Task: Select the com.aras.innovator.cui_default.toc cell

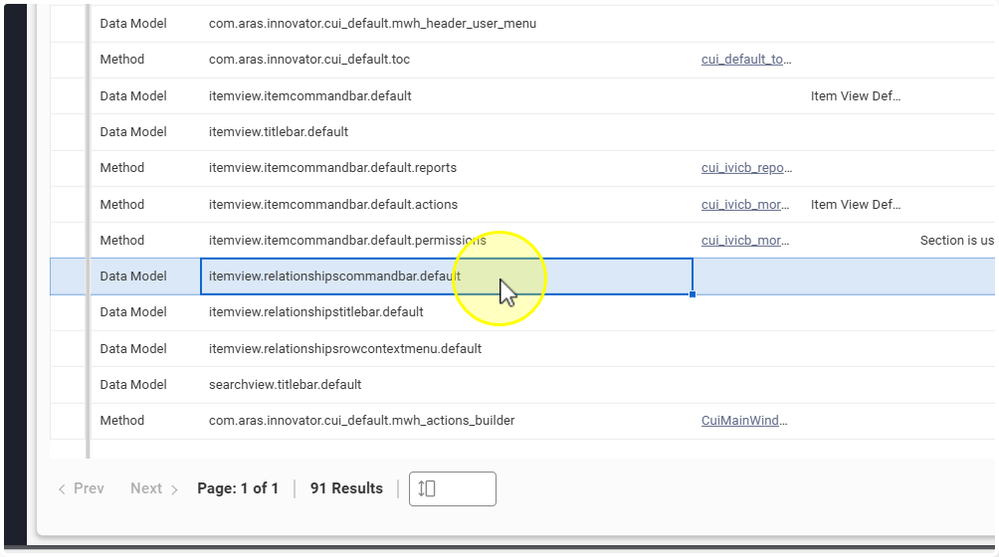Action: [x=309, y=59]
